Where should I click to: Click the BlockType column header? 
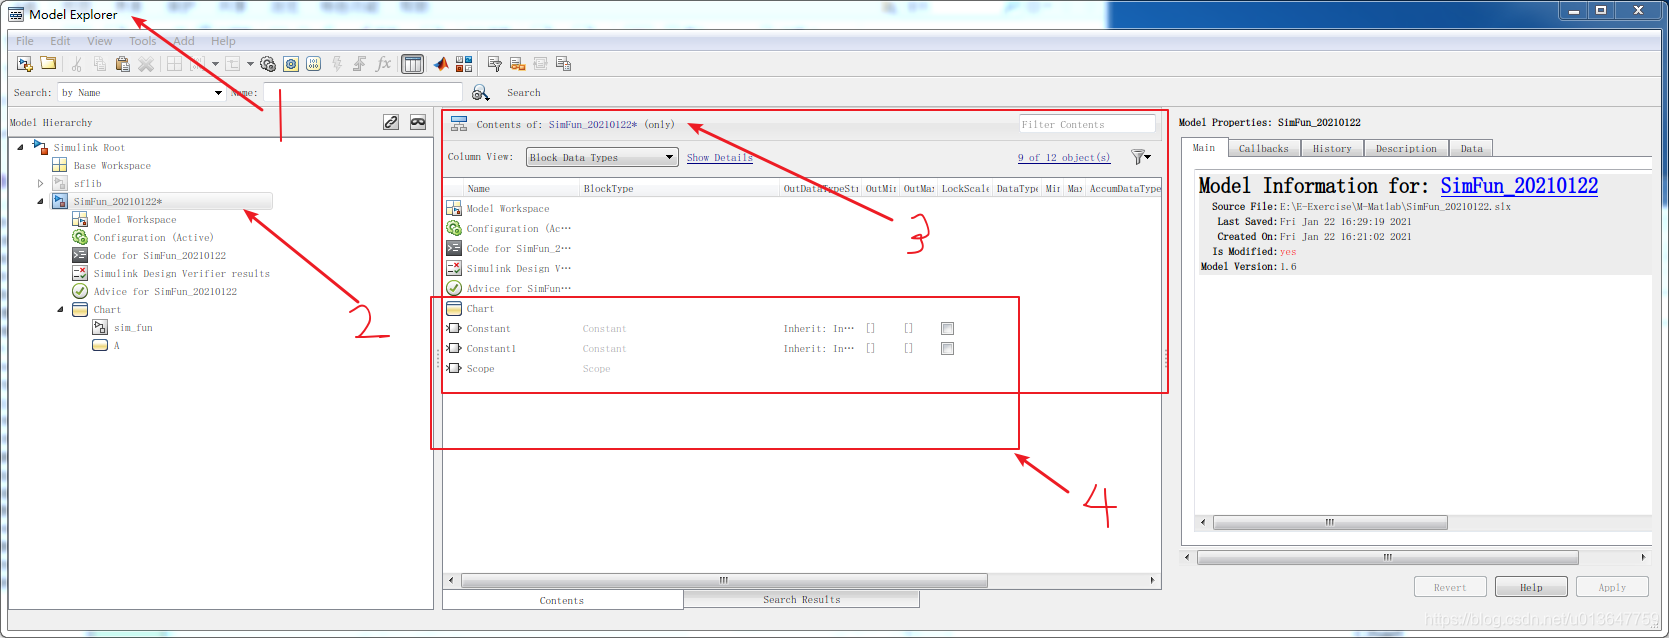click(680, 188)
